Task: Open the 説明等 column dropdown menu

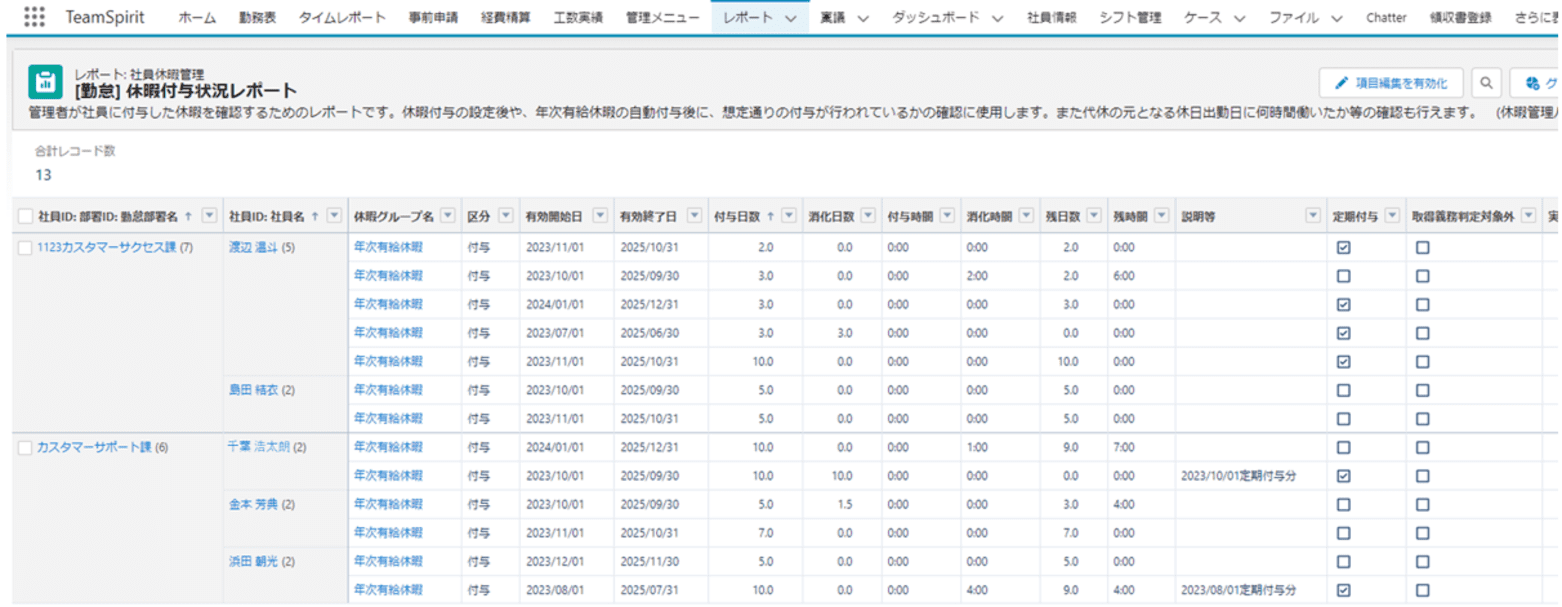Action: pyautogui.click(x=1312, y=216)
